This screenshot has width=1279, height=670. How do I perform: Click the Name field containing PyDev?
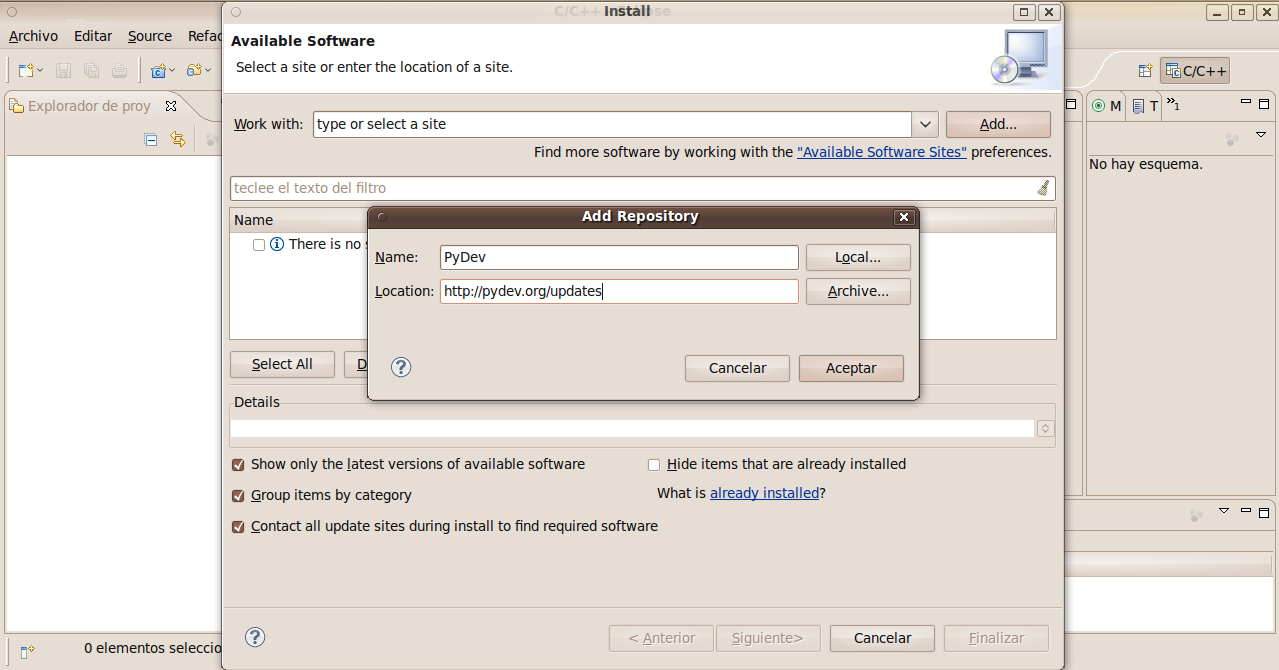click(x=619, y=257)
